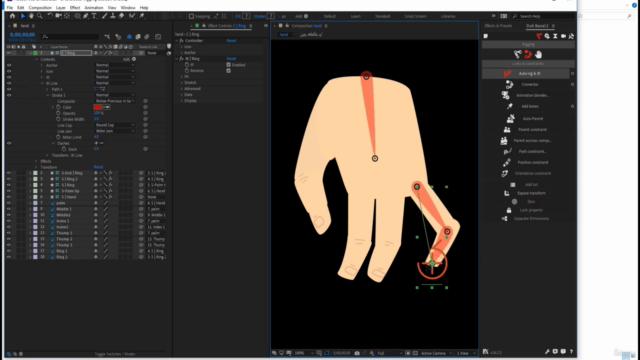Hide the IK Line group eye
Viewport: 640px width, 360px height.
point(9,83)
